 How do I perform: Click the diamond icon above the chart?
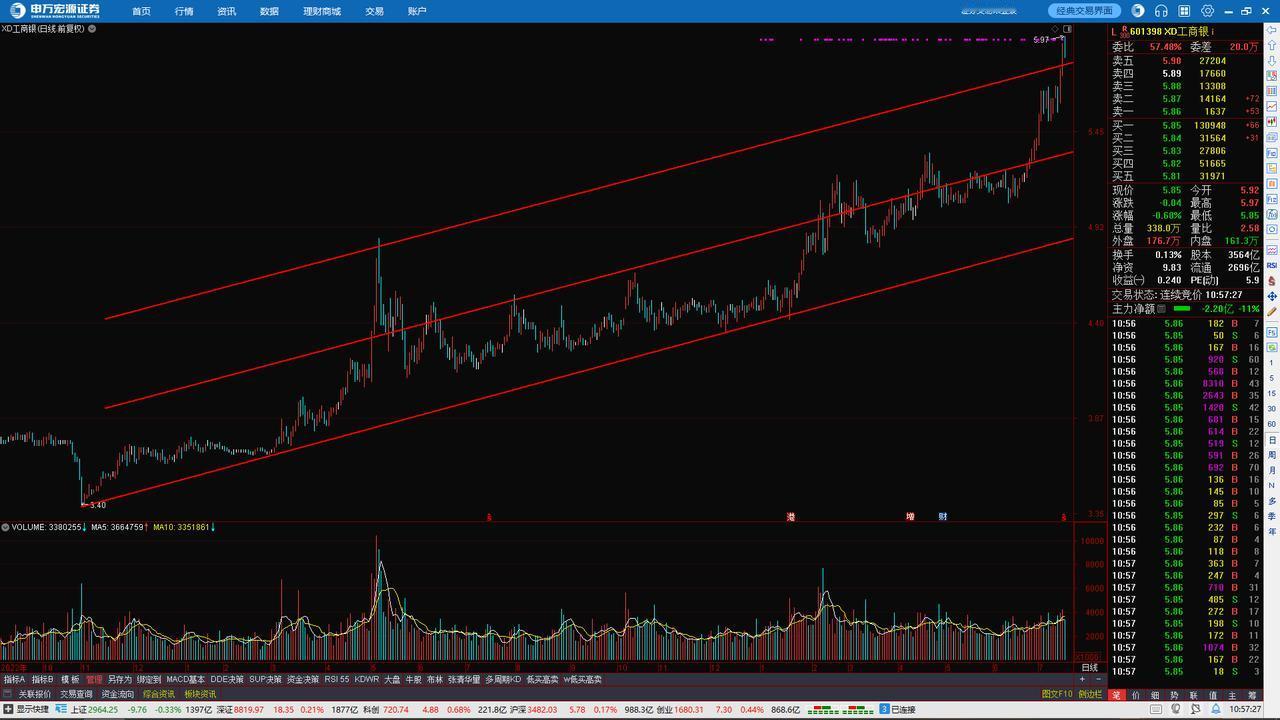(1054, 29)
